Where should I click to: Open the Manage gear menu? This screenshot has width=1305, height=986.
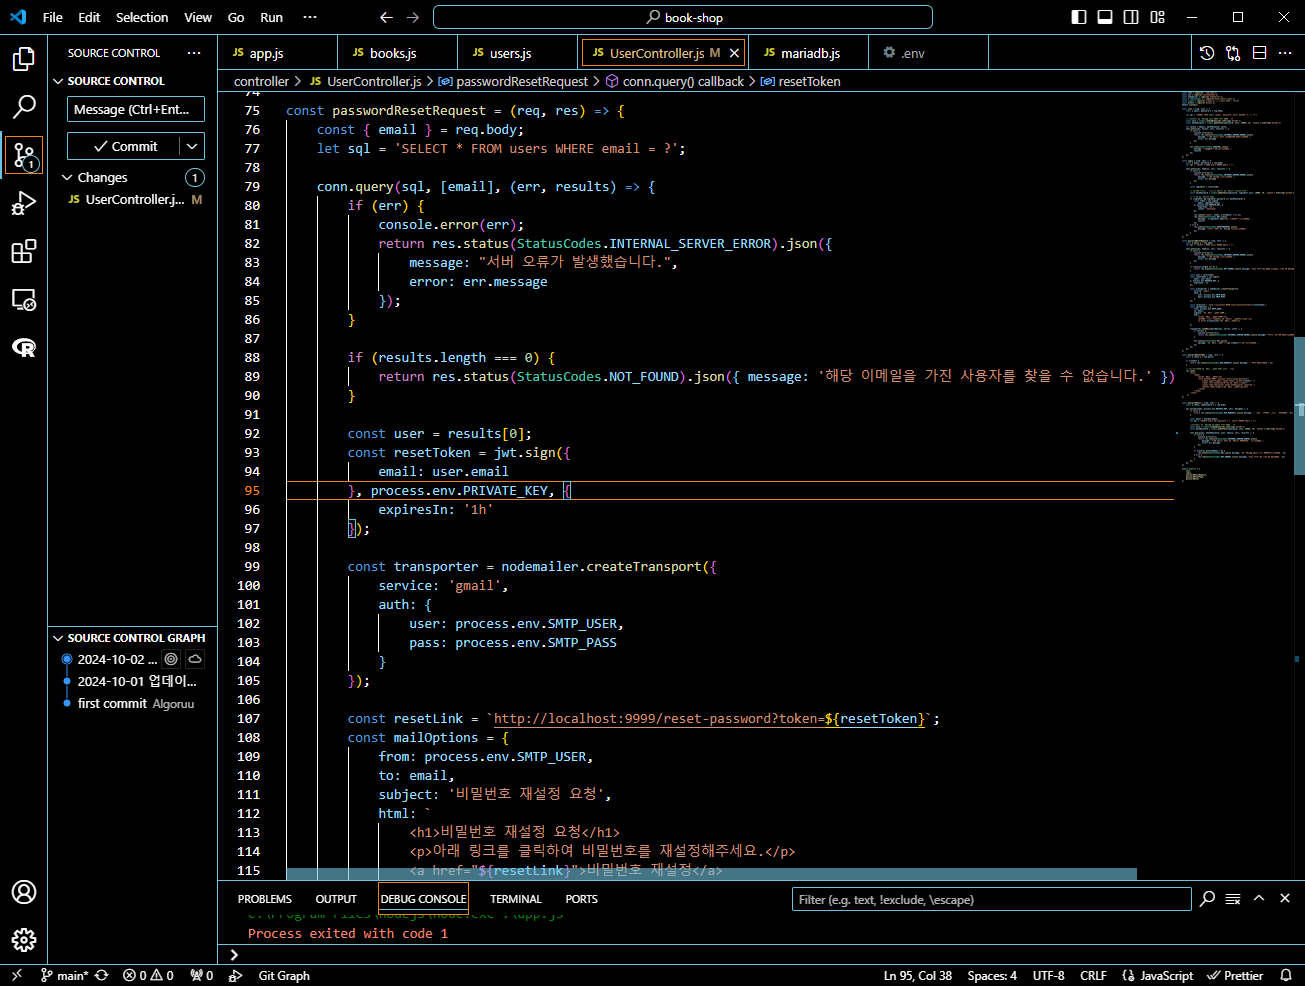(24, 940)
